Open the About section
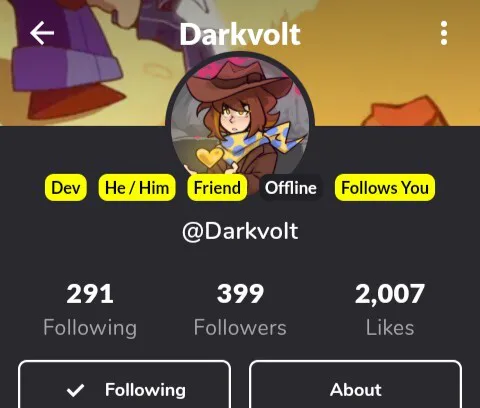 point(356,385)
